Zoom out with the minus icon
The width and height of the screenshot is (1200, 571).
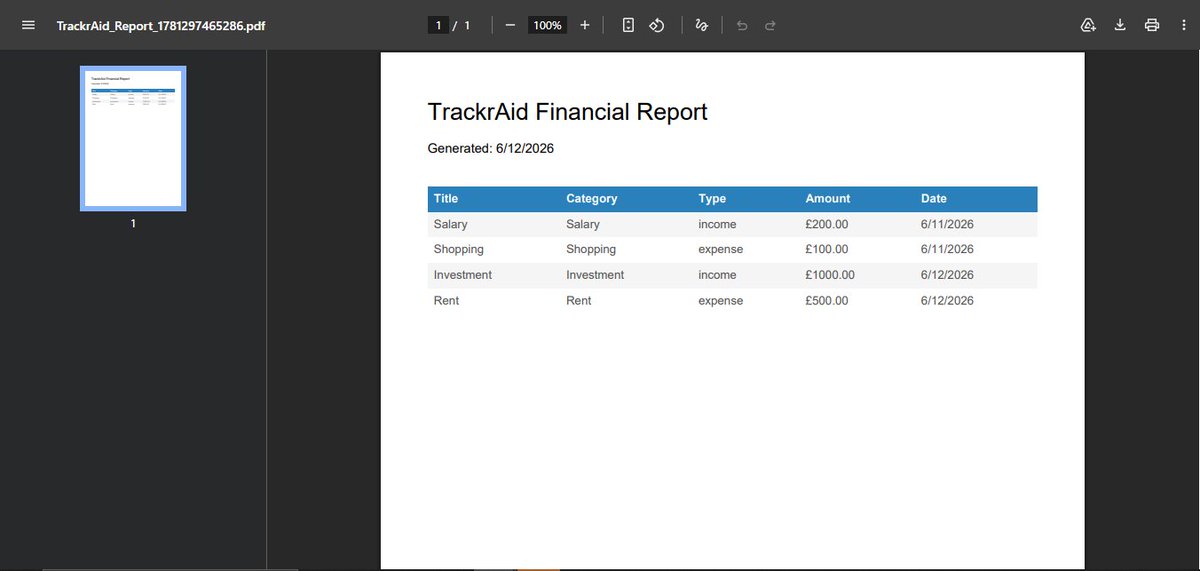pyautogui.click(x=510, y=25)
